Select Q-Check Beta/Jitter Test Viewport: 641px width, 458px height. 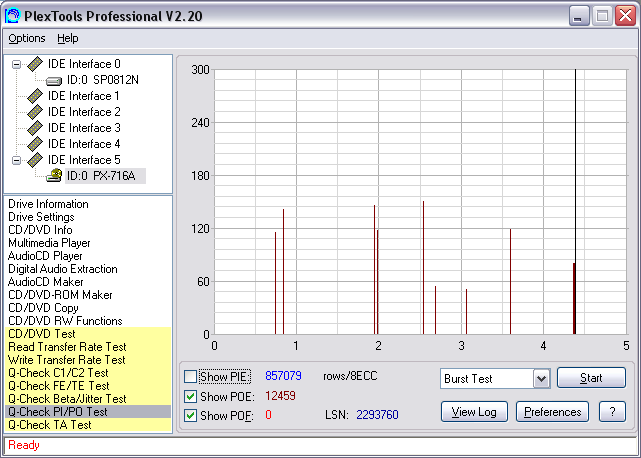[88, 399]
